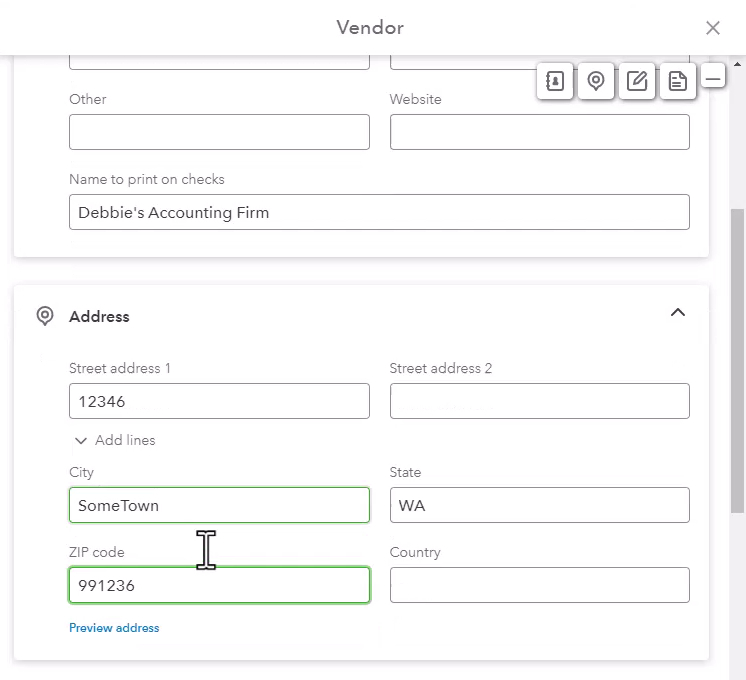Open the notes edit pencil shortcut icon
Viewport: 746px width, 680px height.
coord(637,81)
